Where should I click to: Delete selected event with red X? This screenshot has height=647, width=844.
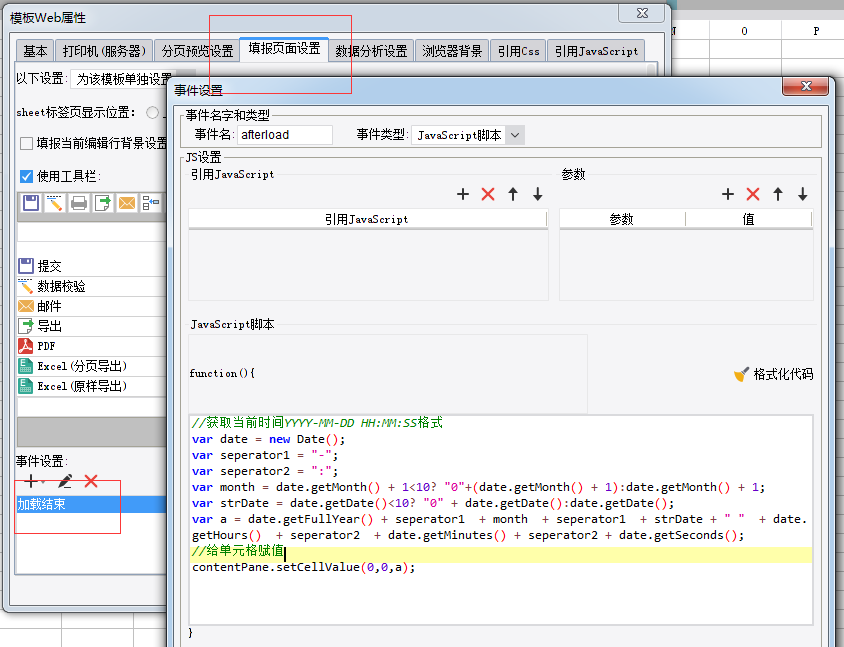(x=91, y=481)
